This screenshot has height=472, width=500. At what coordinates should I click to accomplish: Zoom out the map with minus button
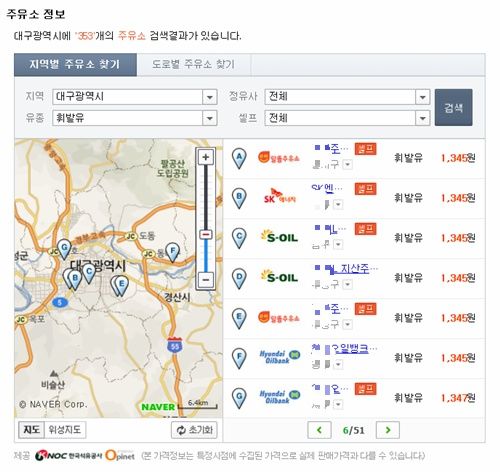[x=206, y=279]
